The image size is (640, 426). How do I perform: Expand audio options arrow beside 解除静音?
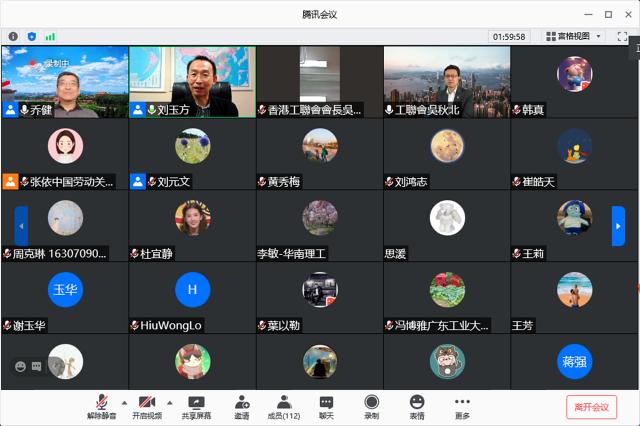coord(124,403)
